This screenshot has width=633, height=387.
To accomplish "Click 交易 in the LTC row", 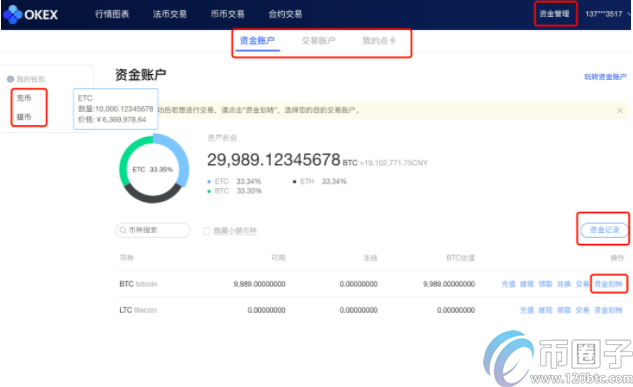I will click(x=582, y=310).
